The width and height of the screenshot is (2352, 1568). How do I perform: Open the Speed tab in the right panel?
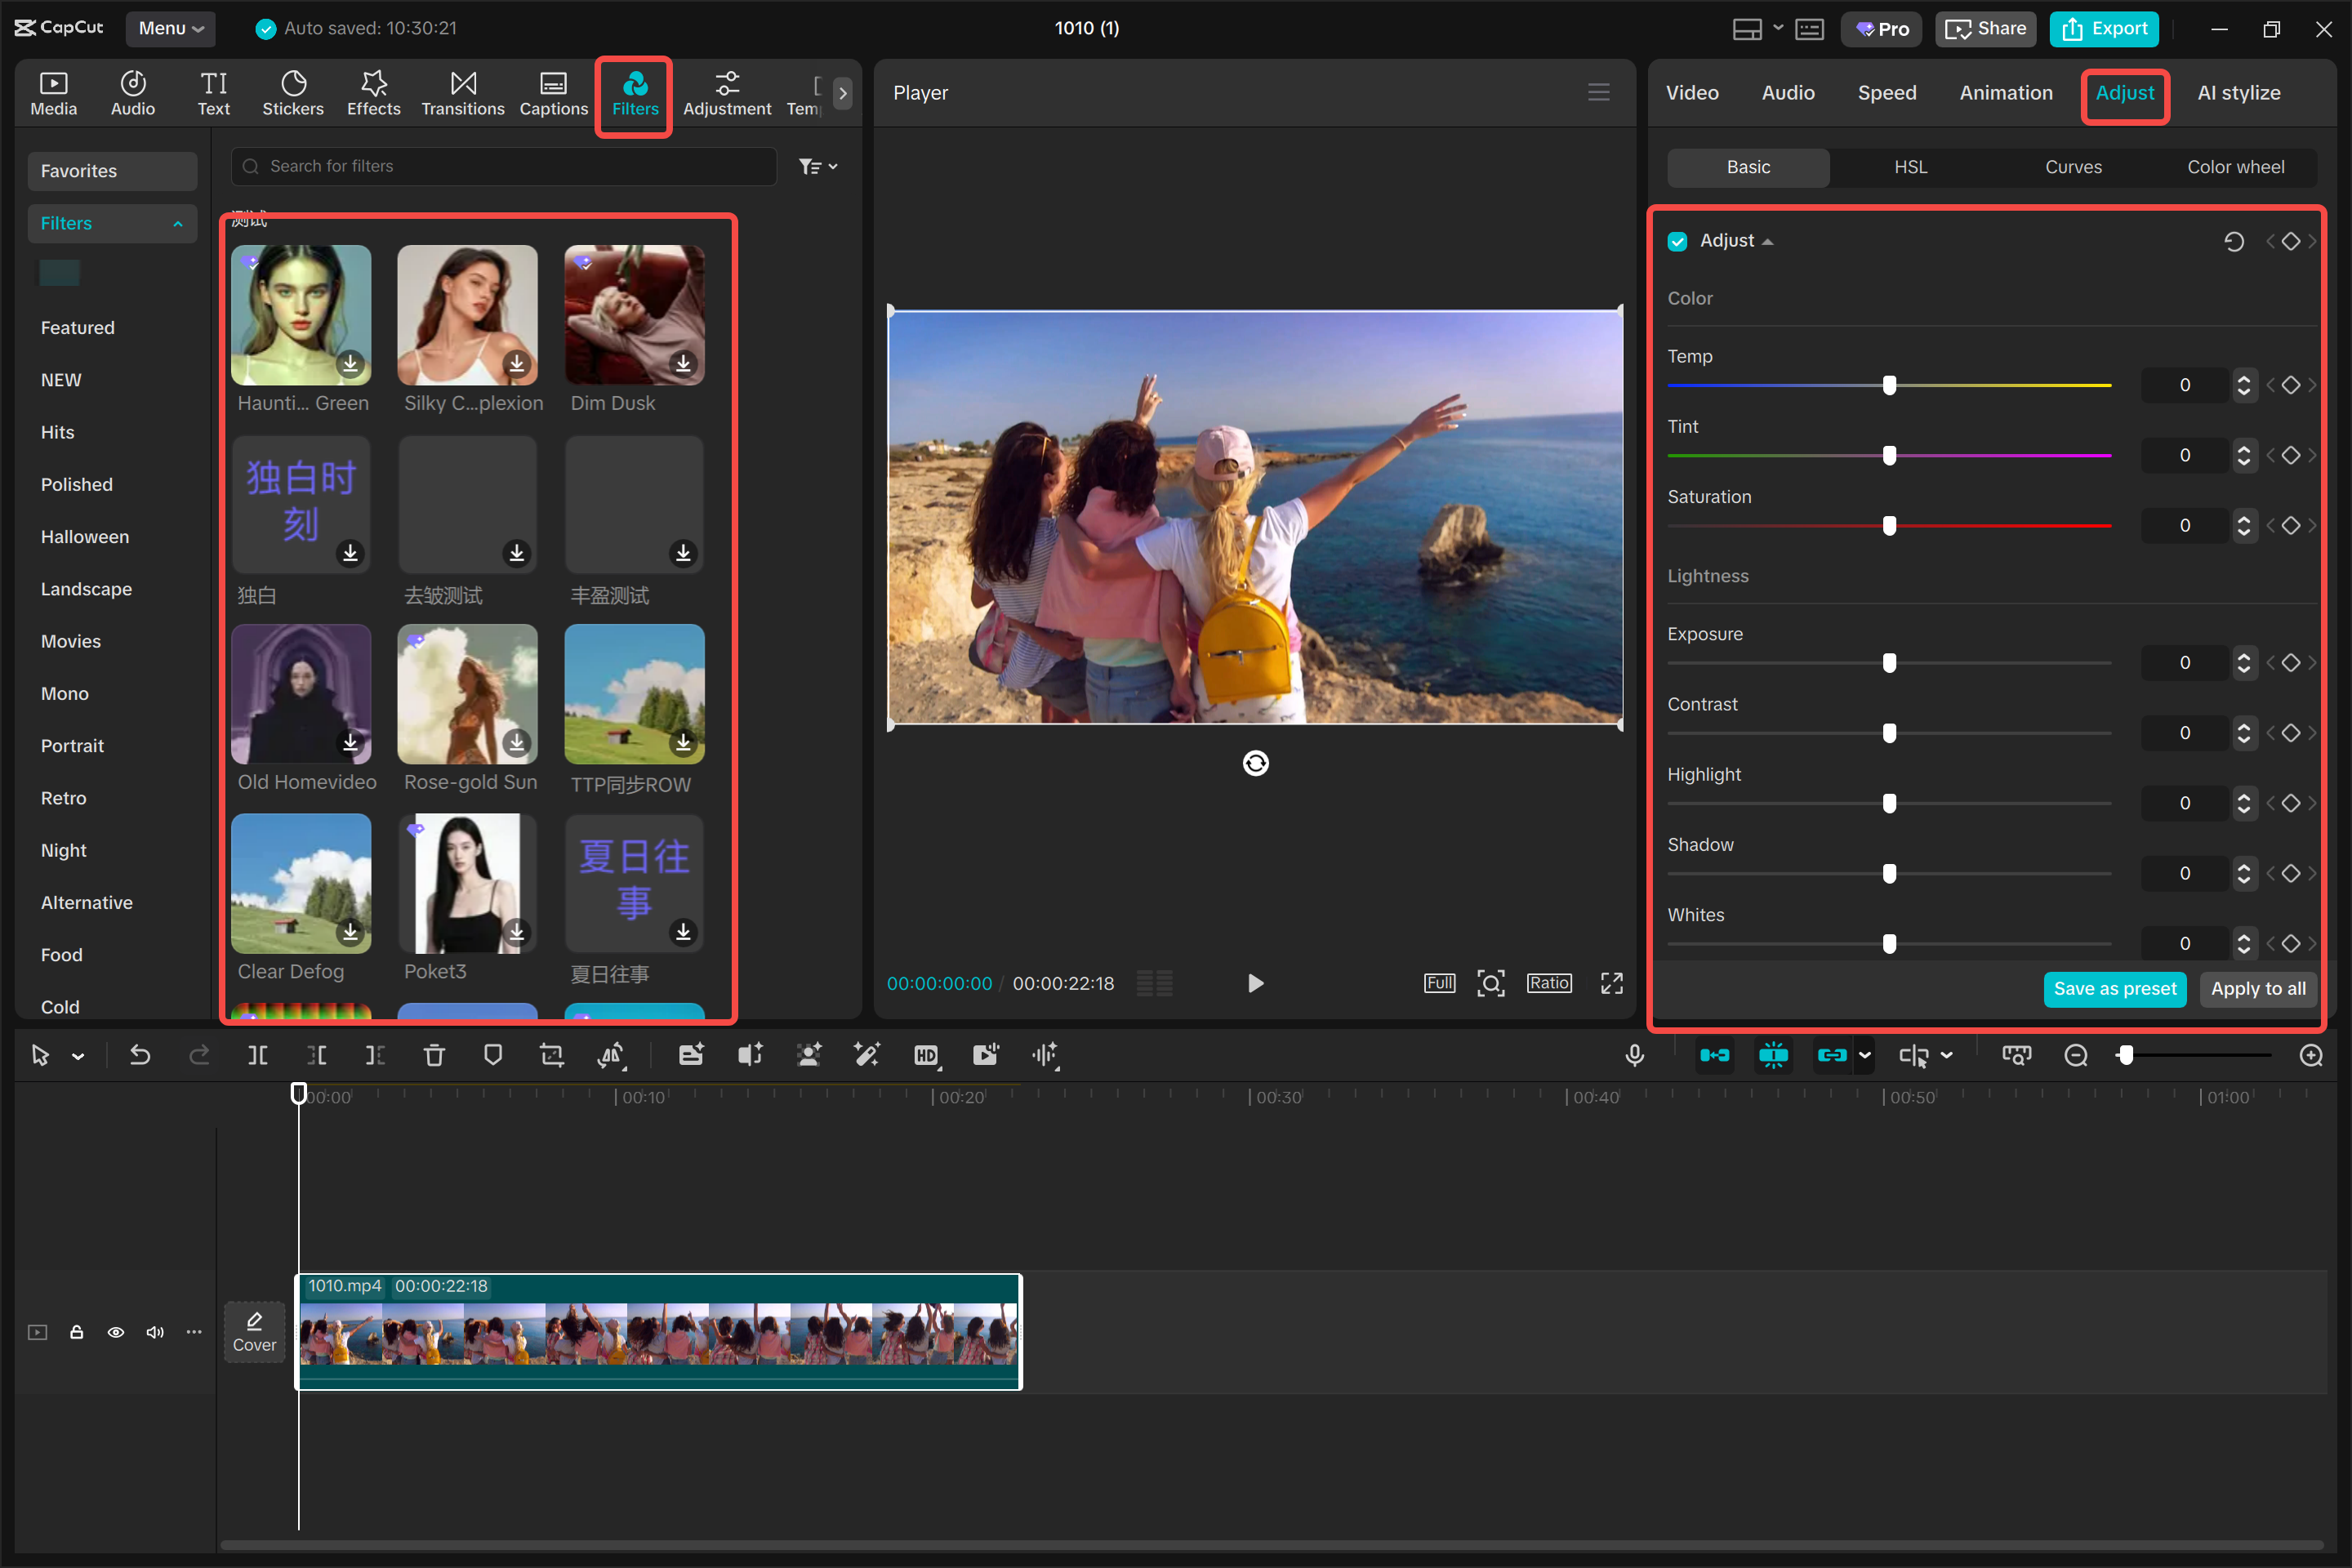pos(1887,92)
